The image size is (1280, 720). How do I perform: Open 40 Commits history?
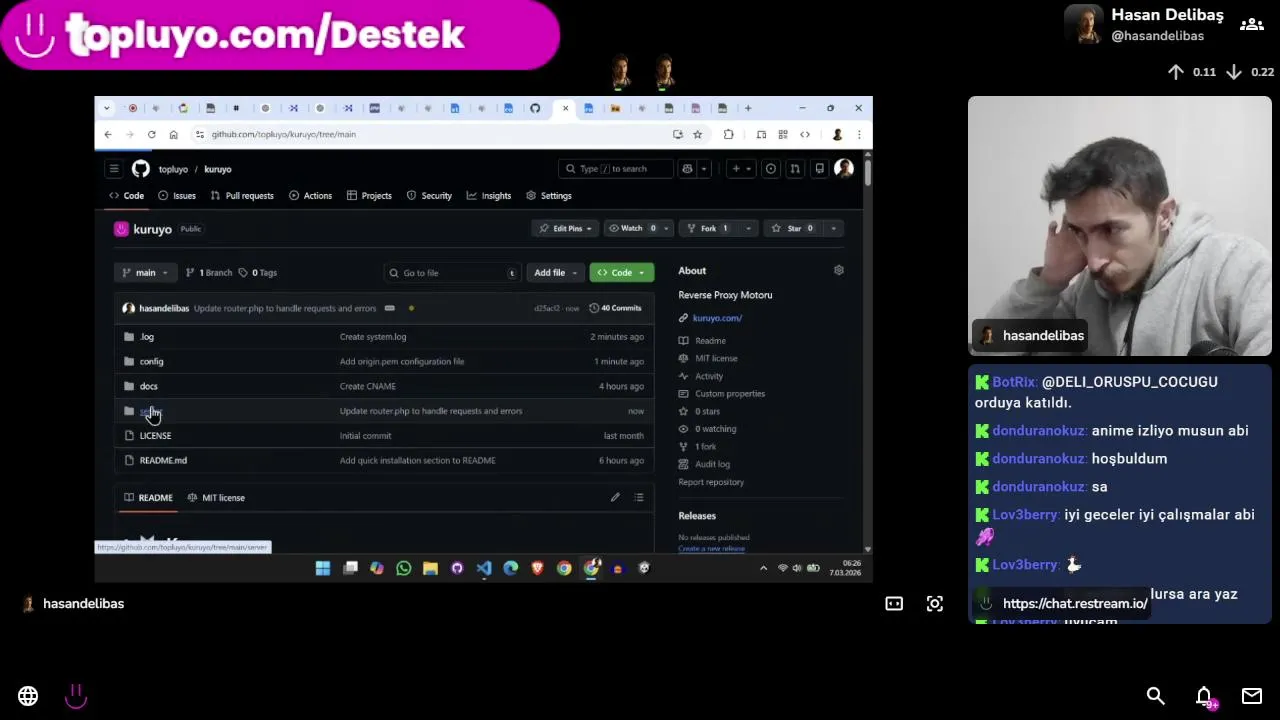pyautogui.click(x=615, y=308)
